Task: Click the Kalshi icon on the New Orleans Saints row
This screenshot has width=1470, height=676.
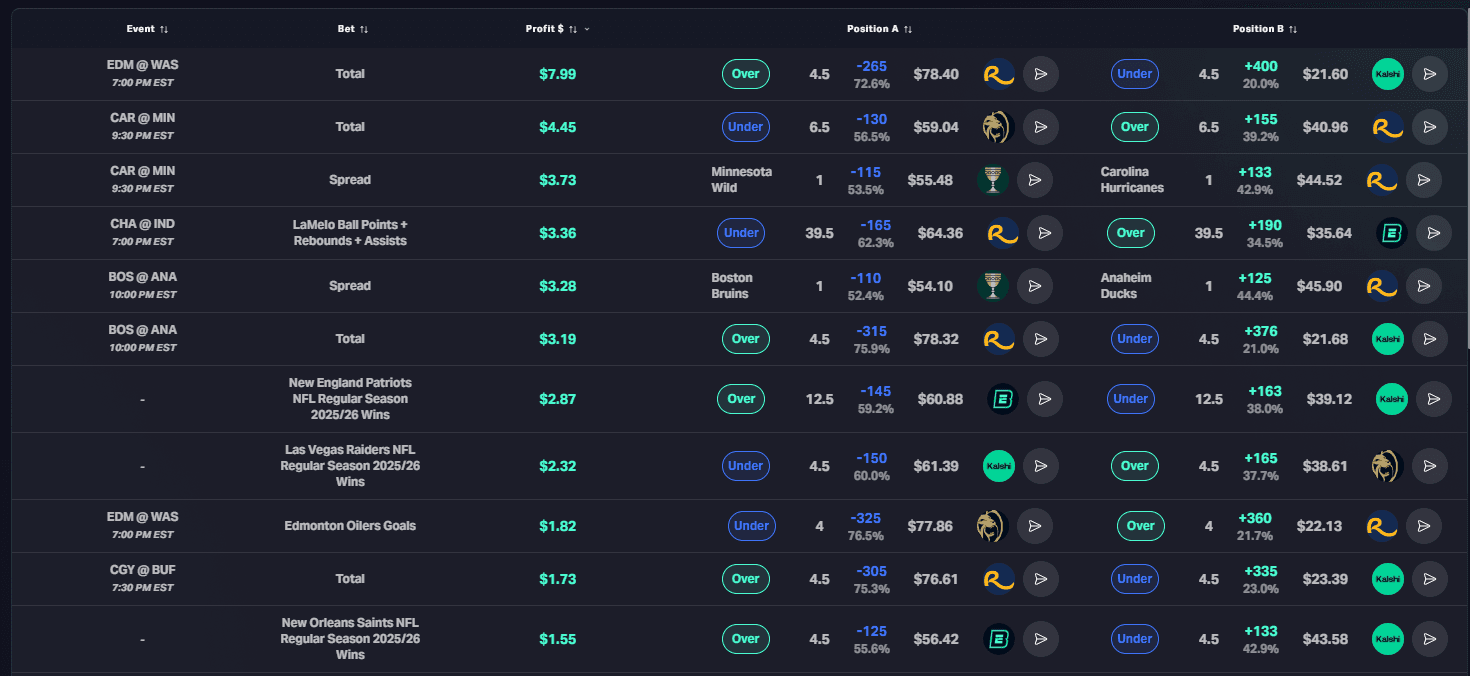Action: [1387, 638]
